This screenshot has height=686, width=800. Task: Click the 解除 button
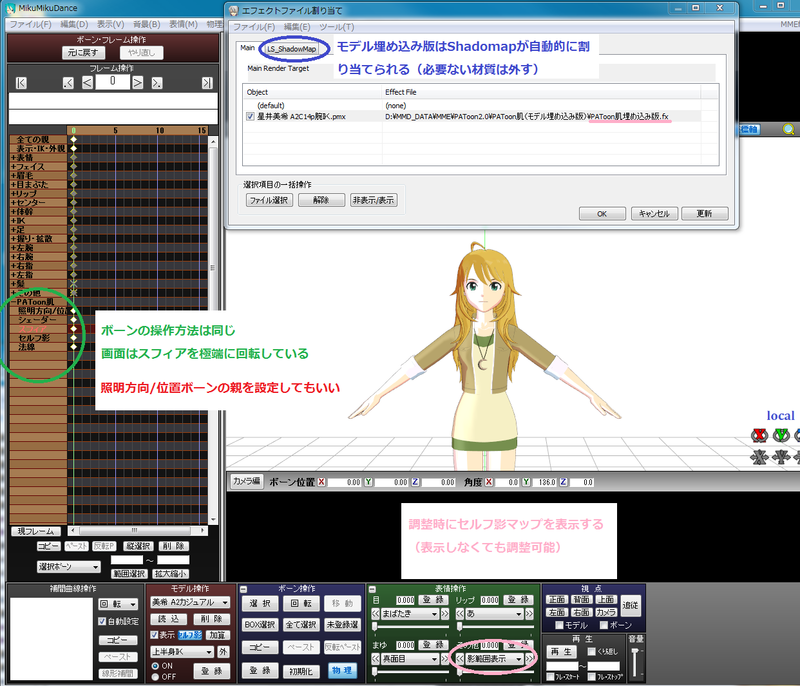pyautogui.click(x=321, y=200)
